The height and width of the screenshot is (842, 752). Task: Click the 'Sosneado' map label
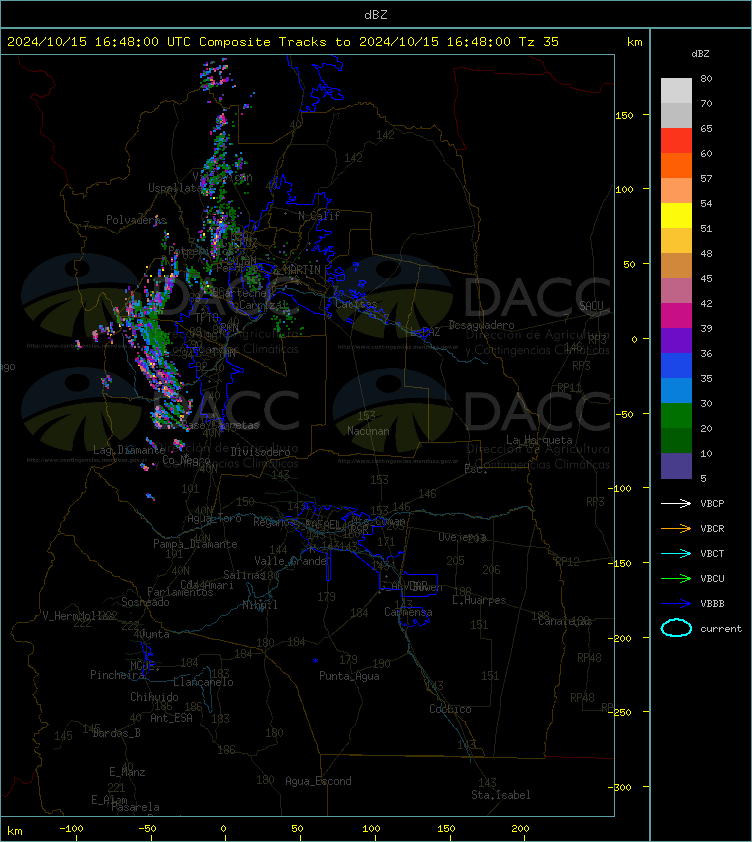point(145,602)
